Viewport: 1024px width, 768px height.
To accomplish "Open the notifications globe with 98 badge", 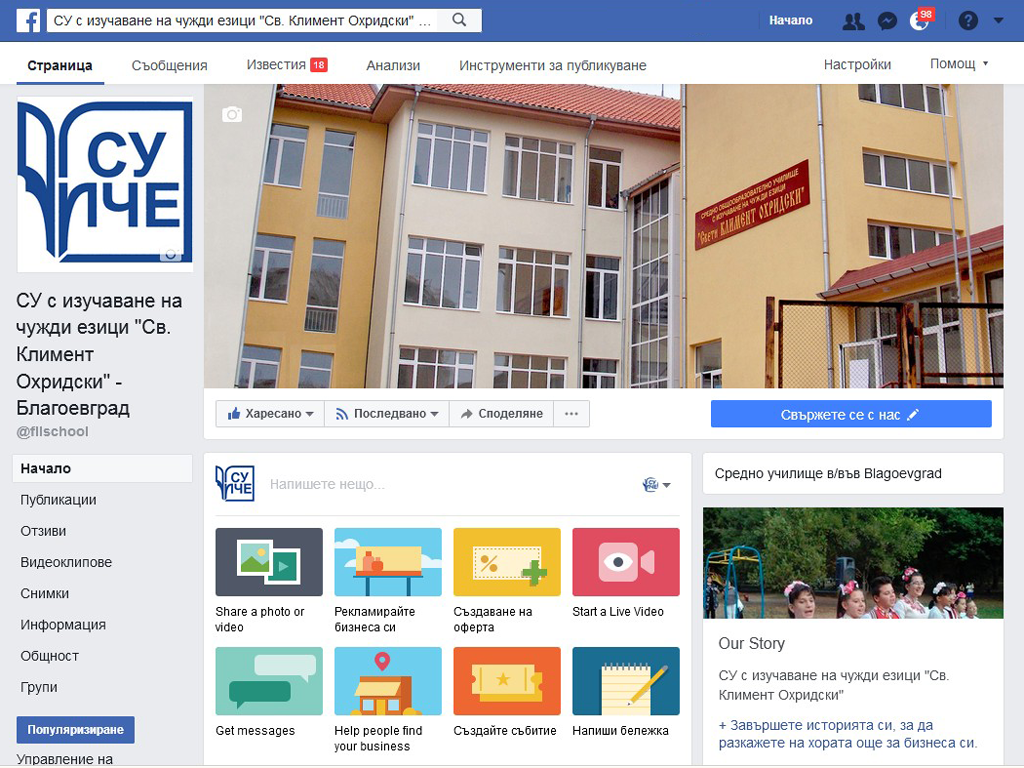I will (x=920, y=20).
